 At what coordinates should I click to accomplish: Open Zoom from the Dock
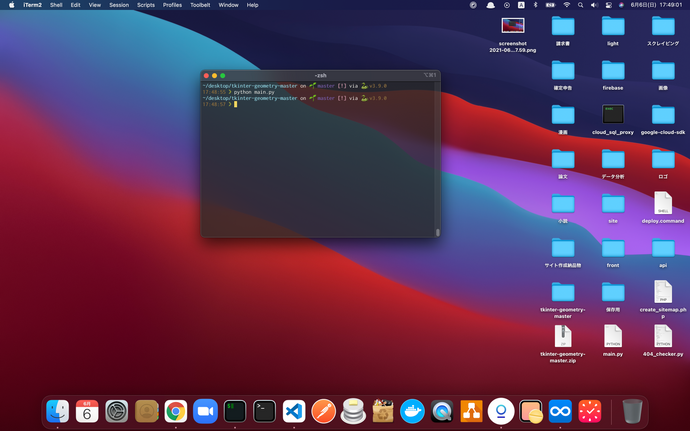point(206,411)
